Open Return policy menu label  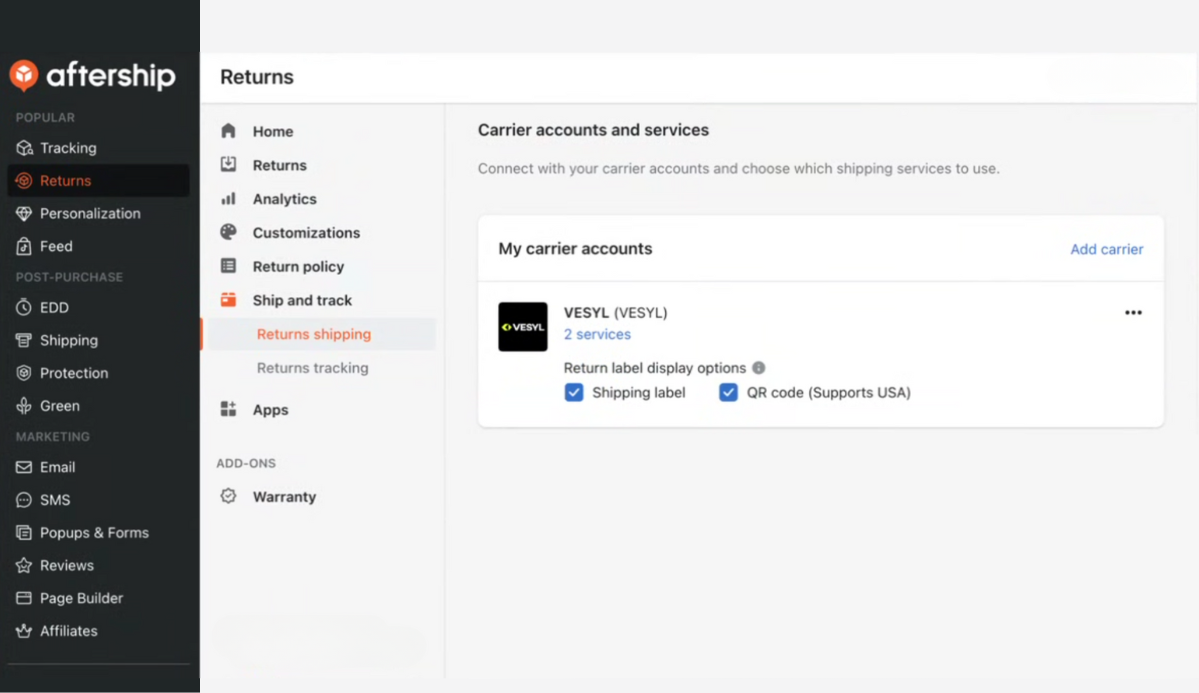(298, 266)
